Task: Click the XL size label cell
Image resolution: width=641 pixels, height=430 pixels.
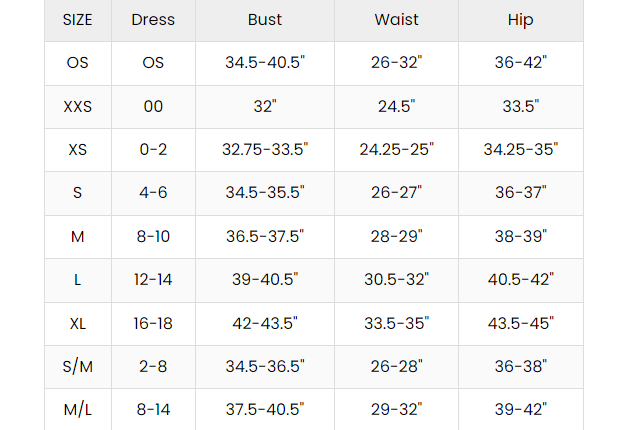Action: 77,323
